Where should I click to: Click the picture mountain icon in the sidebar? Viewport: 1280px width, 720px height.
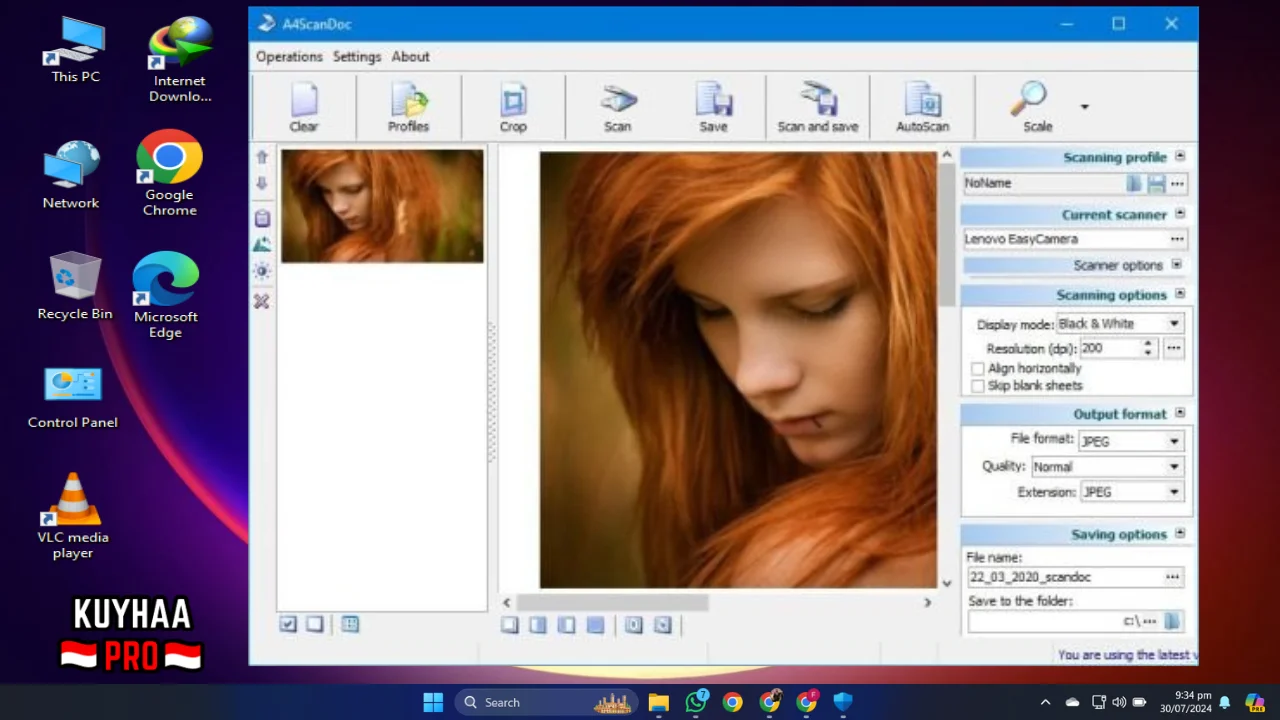coord(262,244)
